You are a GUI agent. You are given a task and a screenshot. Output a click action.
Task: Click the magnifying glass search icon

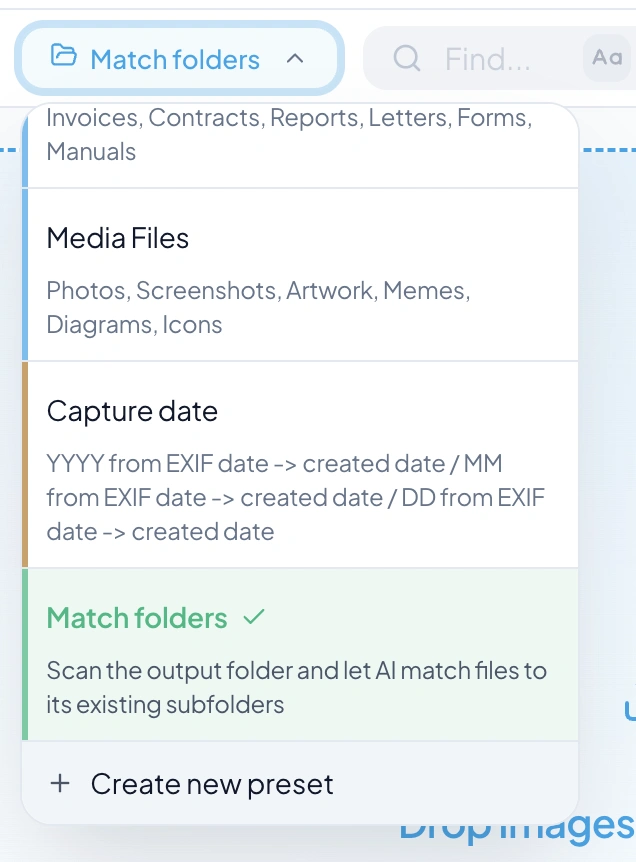tap(406, 58)
